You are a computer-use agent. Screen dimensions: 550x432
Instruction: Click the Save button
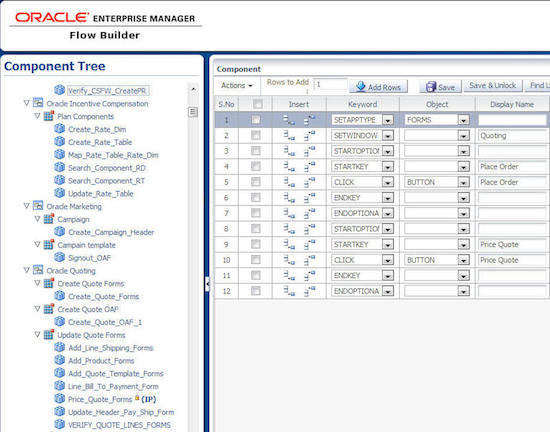pos(440,87)
